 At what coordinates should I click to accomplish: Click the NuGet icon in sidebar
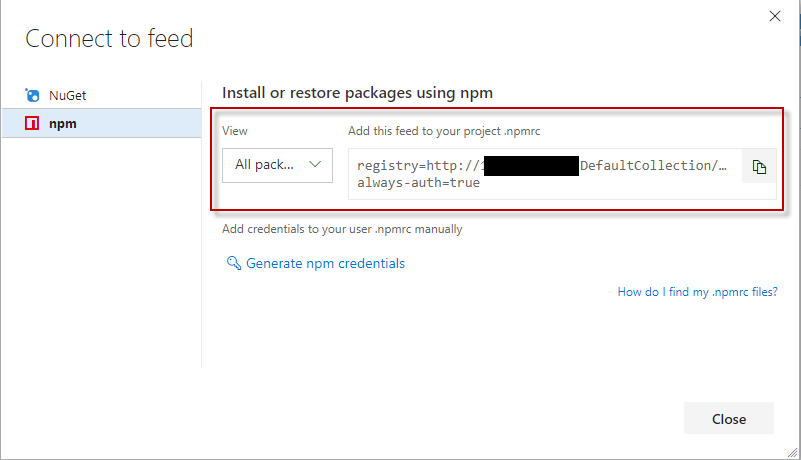tap(33, 96)
